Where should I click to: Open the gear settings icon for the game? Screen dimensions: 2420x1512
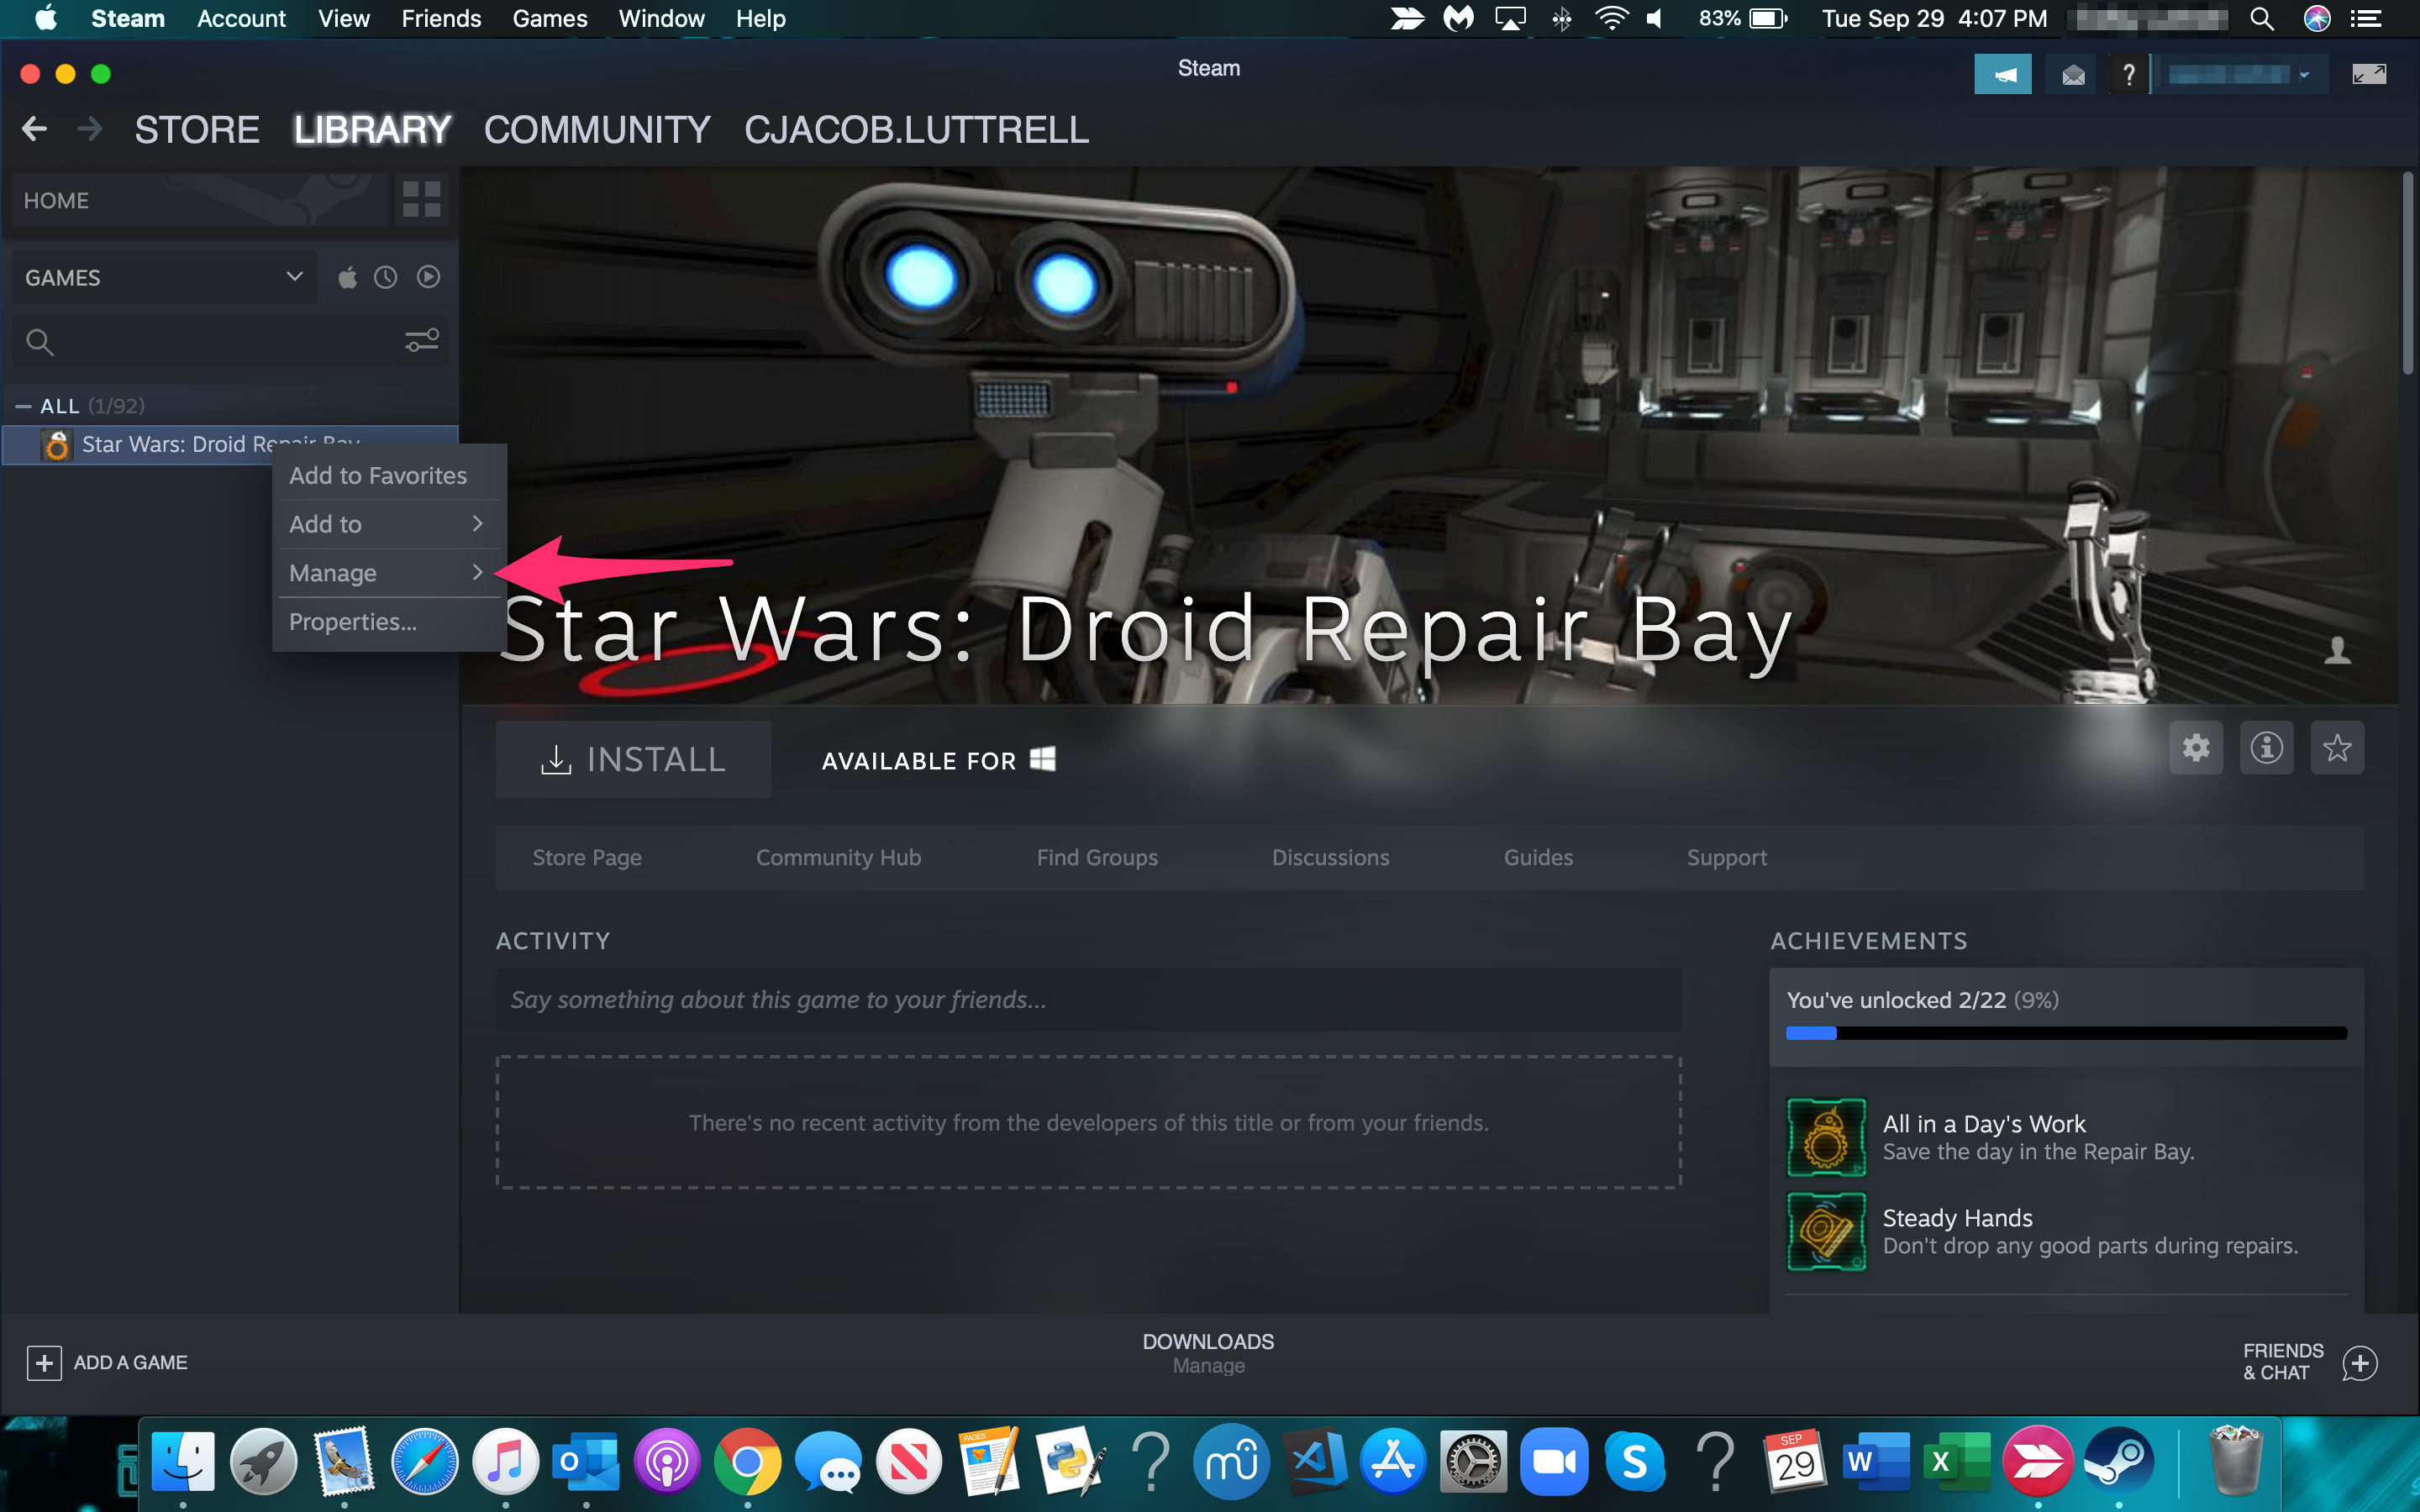click(x=2196, y=748)
